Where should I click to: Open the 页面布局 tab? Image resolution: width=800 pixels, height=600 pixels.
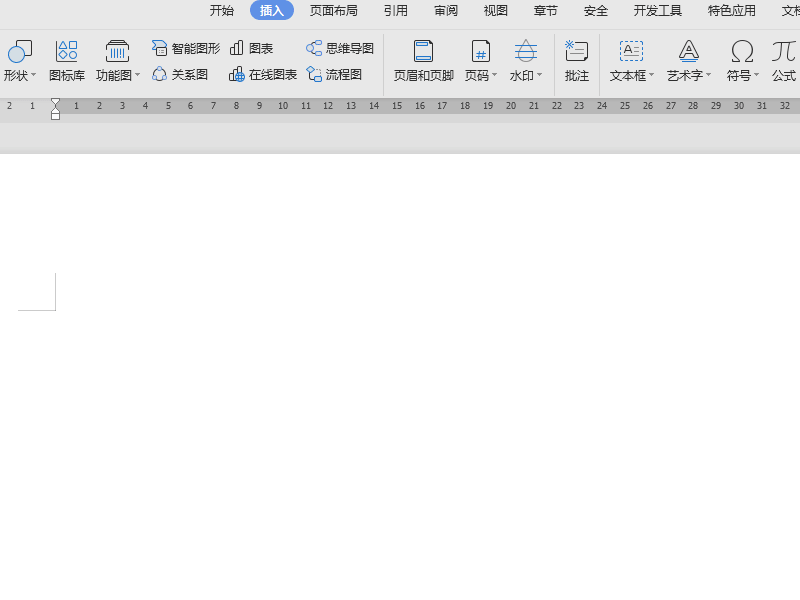(x=333, y=11)
